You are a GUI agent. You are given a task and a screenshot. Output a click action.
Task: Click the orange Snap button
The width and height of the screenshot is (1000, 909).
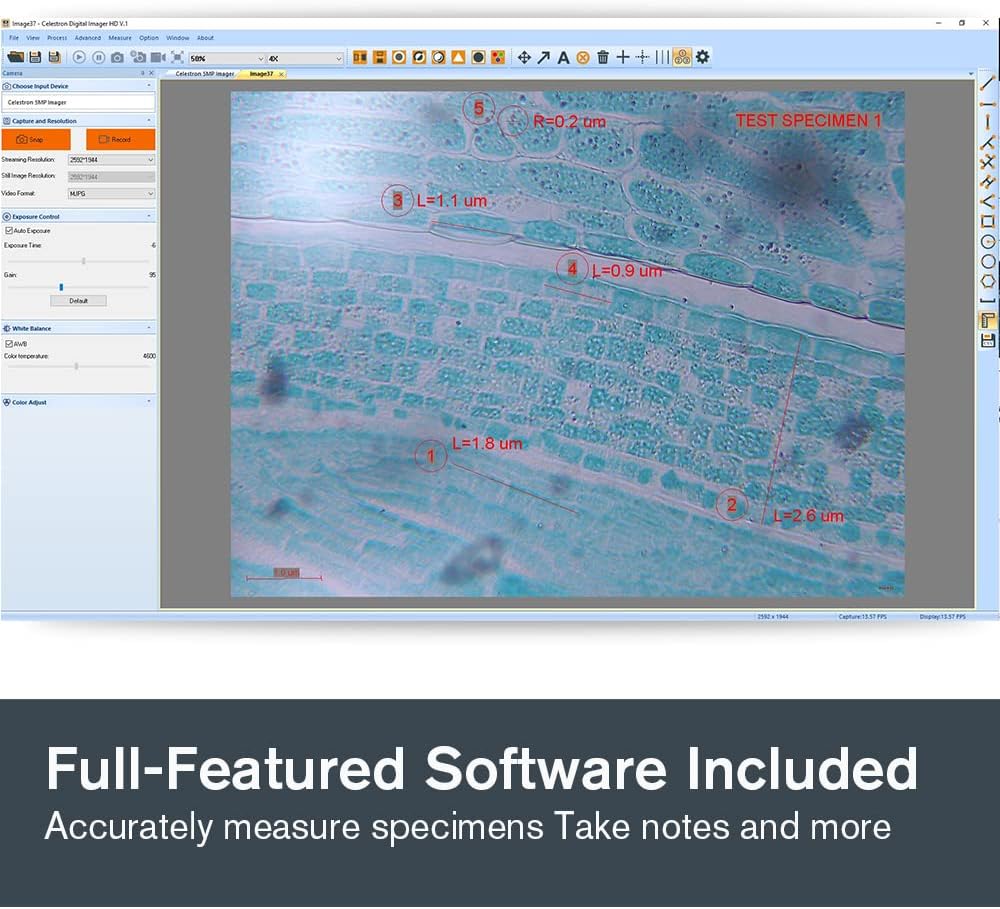36,139
